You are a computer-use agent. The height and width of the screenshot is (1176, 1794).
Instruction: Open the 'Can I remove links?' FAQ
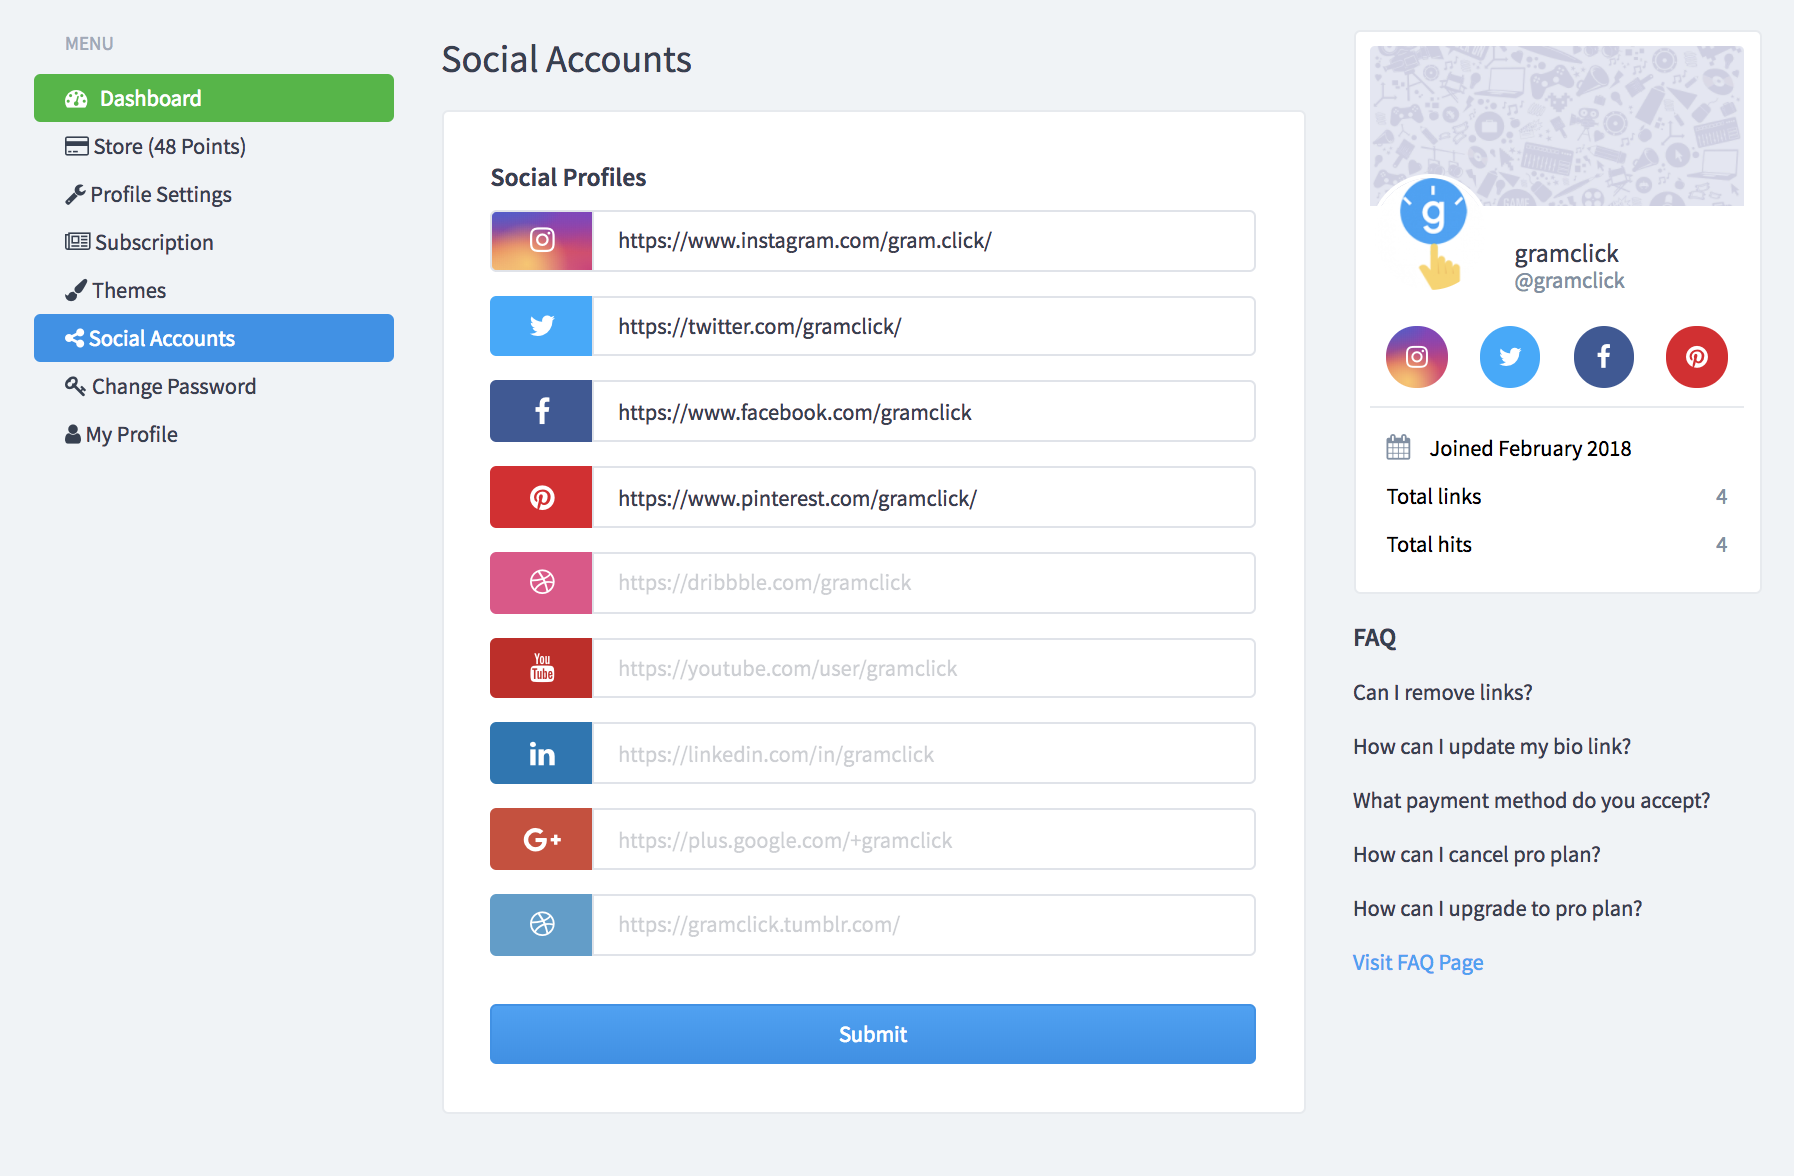[1442, 692]
